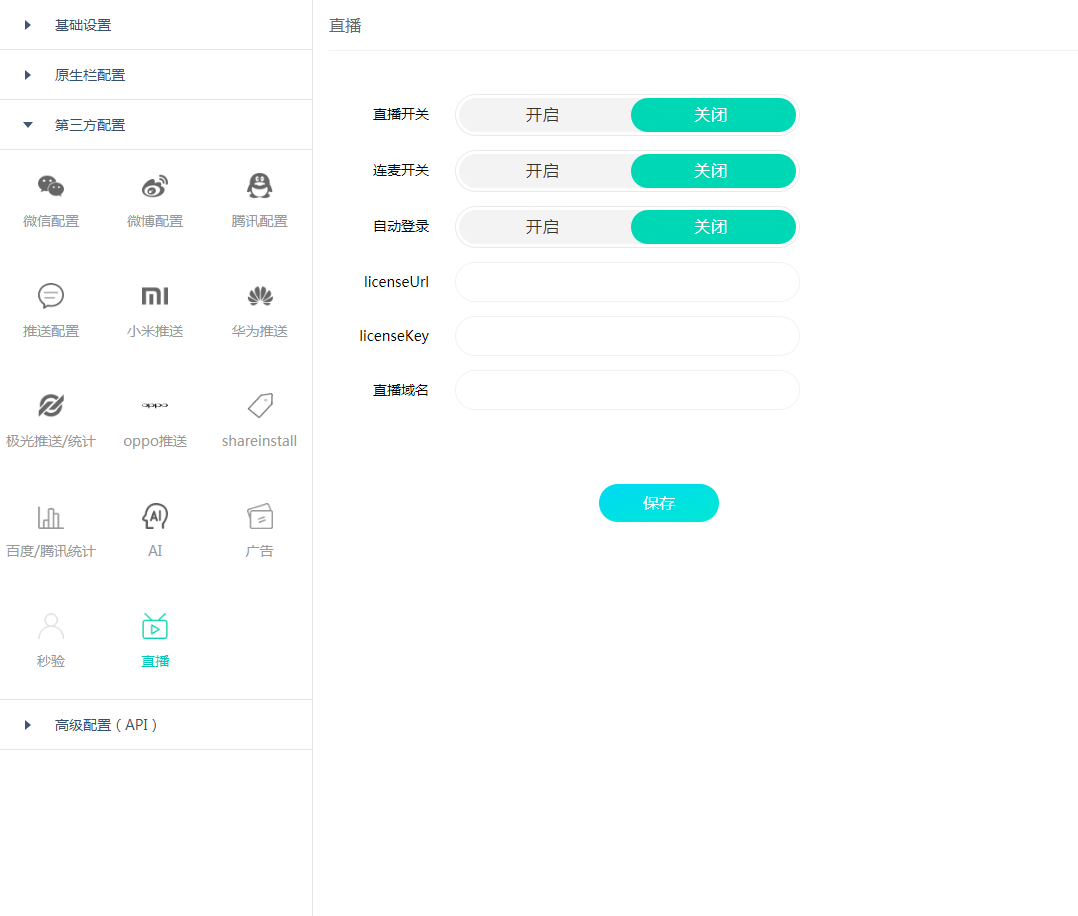Click the 华为推送 text label
1078x916 pixels.
coord(259,331)
